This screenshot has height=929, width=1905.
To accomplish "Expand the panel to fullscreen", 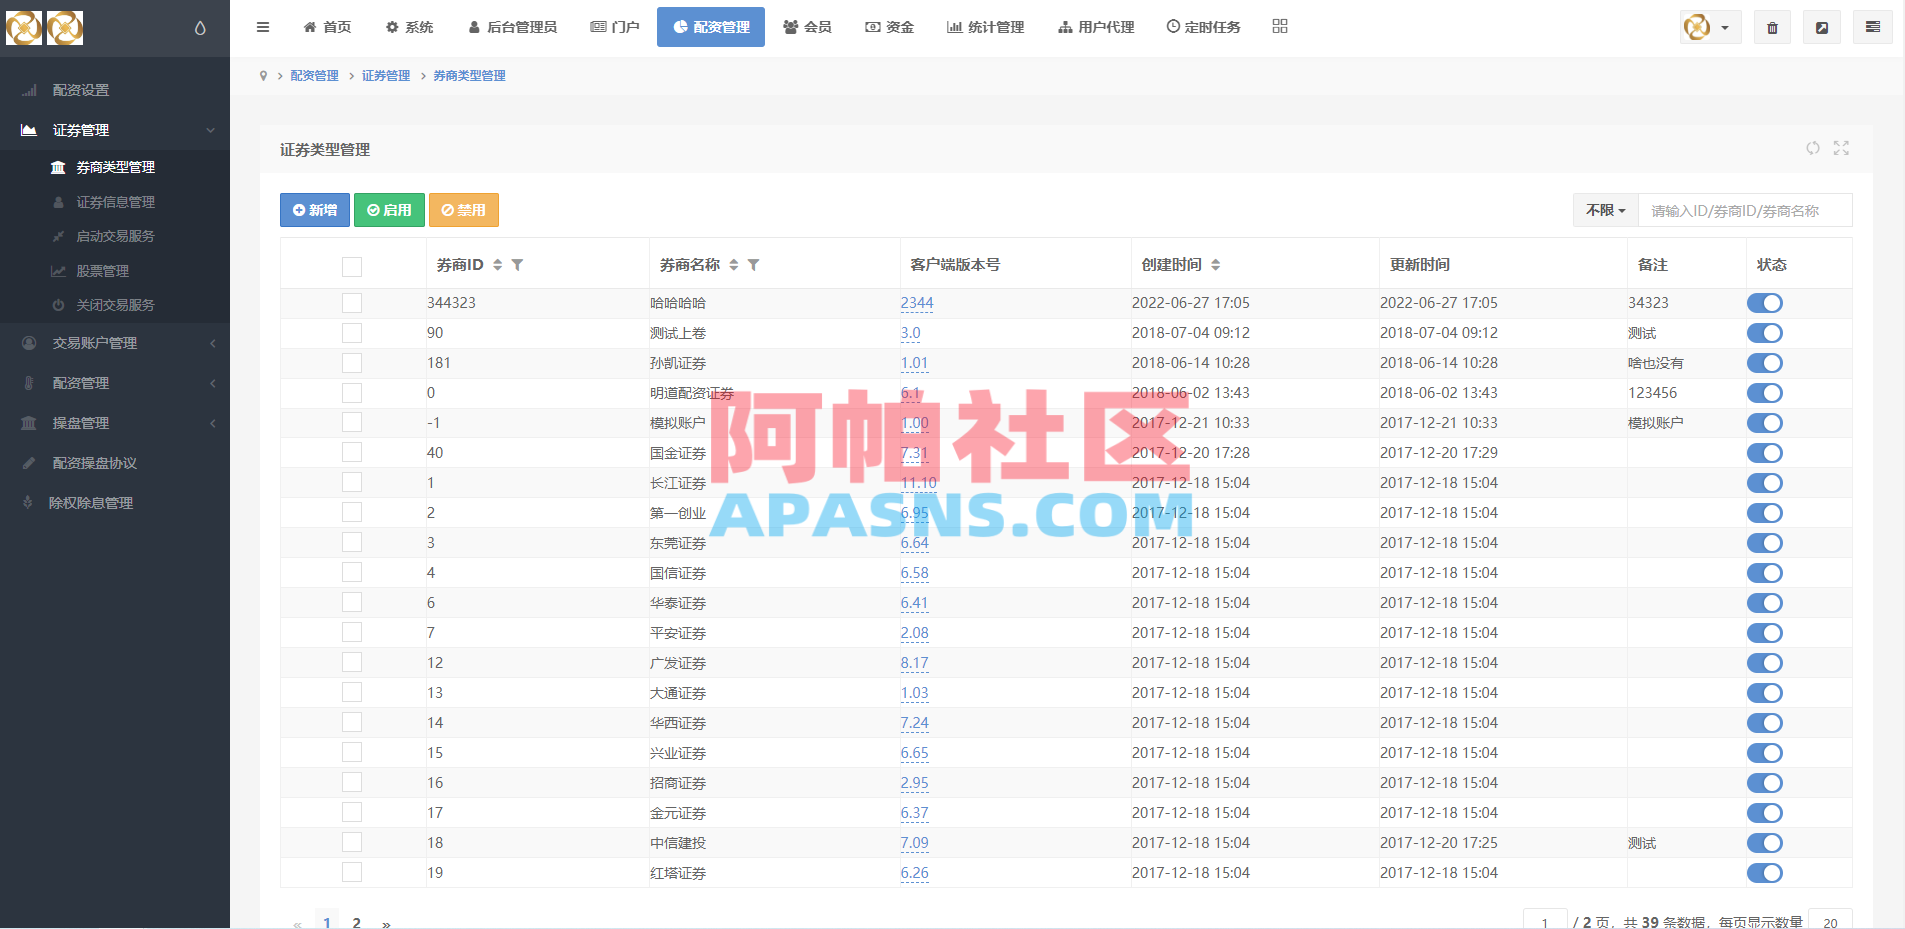I will 1843,148.
